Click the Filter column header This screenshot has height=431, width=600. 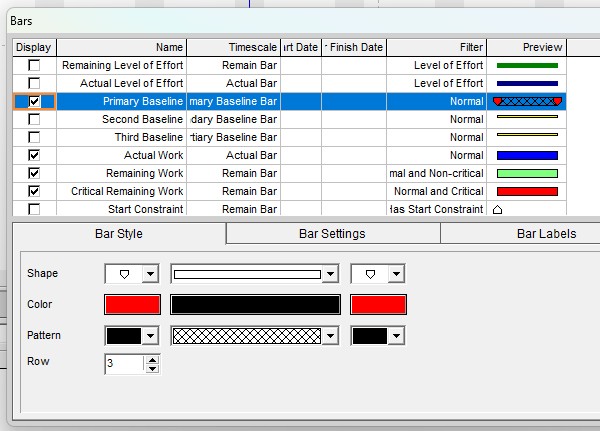coord(437,47)
